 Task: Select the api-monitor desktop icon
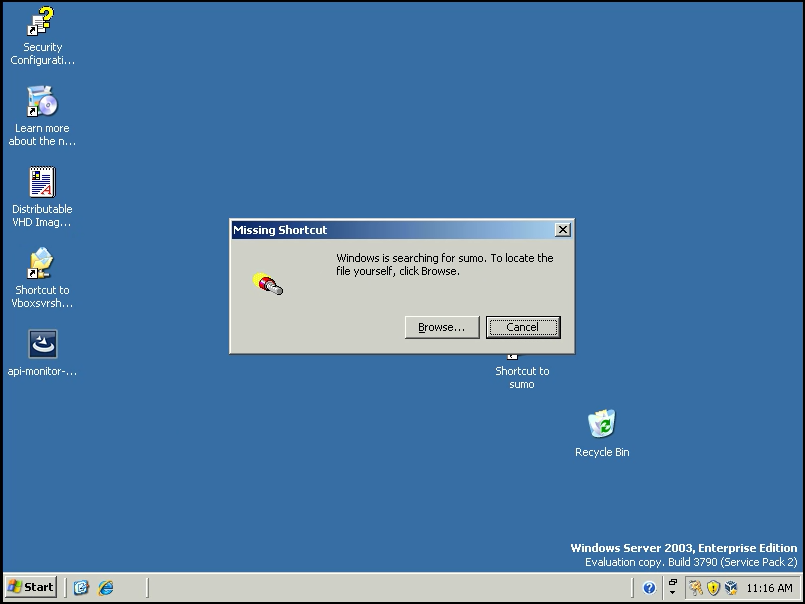pyautogui.click(x=42, y=345)
